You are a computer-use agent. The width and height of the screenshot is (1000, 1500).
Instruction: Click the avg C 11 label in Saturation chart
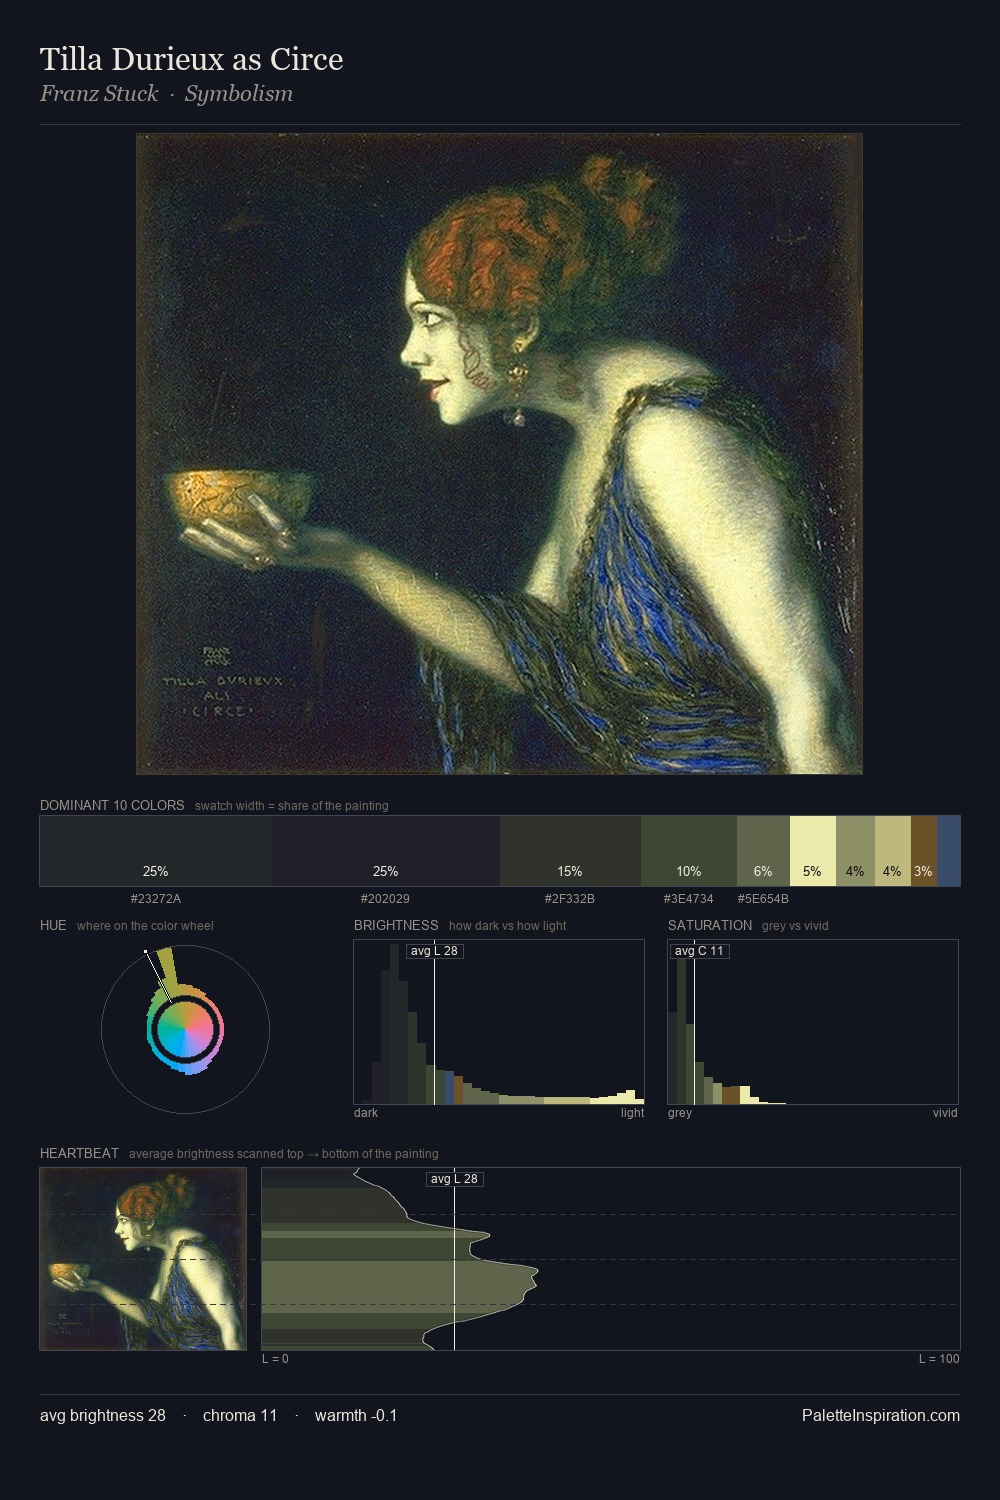[x=699, y=950]
